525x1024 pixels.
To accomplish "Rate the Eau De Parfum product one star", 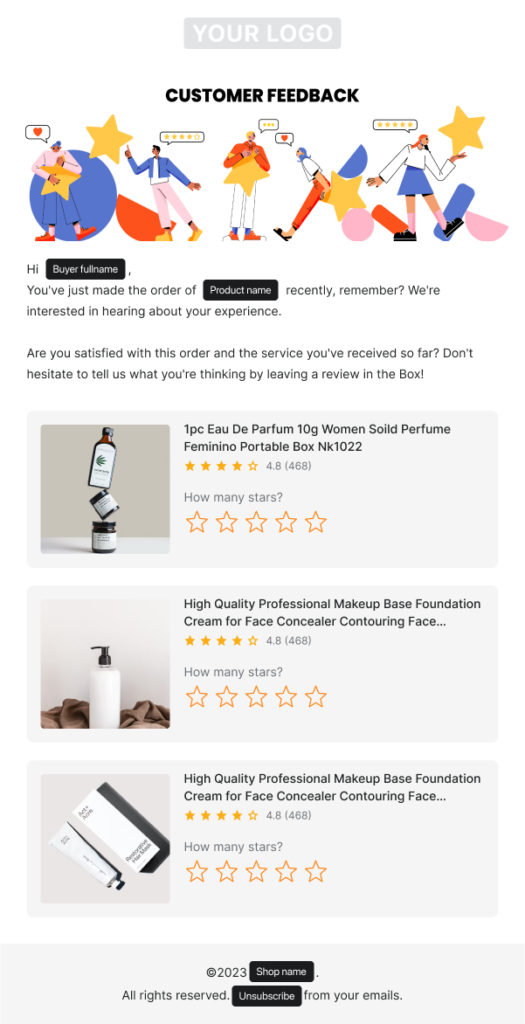I will [x=197, y=522].
